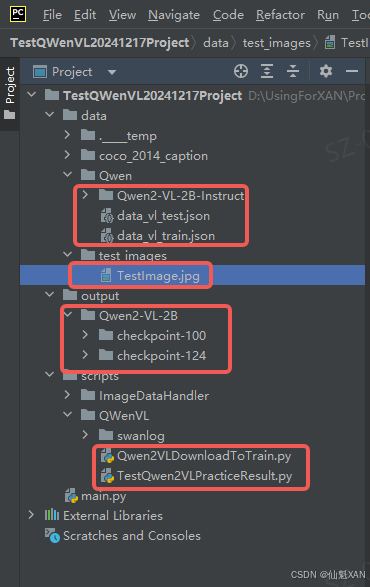Click the External Libraries bars icon
Viewport: 370px width, 587px height.
[x=52, y=515]
